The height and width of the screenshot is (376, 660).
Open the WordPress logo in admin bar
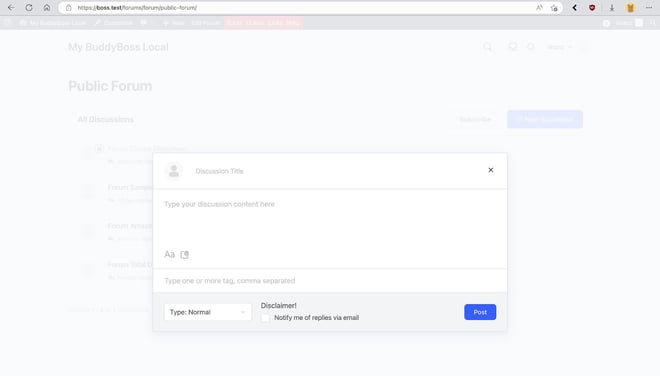pyautogui.click(x=7, y=23)
